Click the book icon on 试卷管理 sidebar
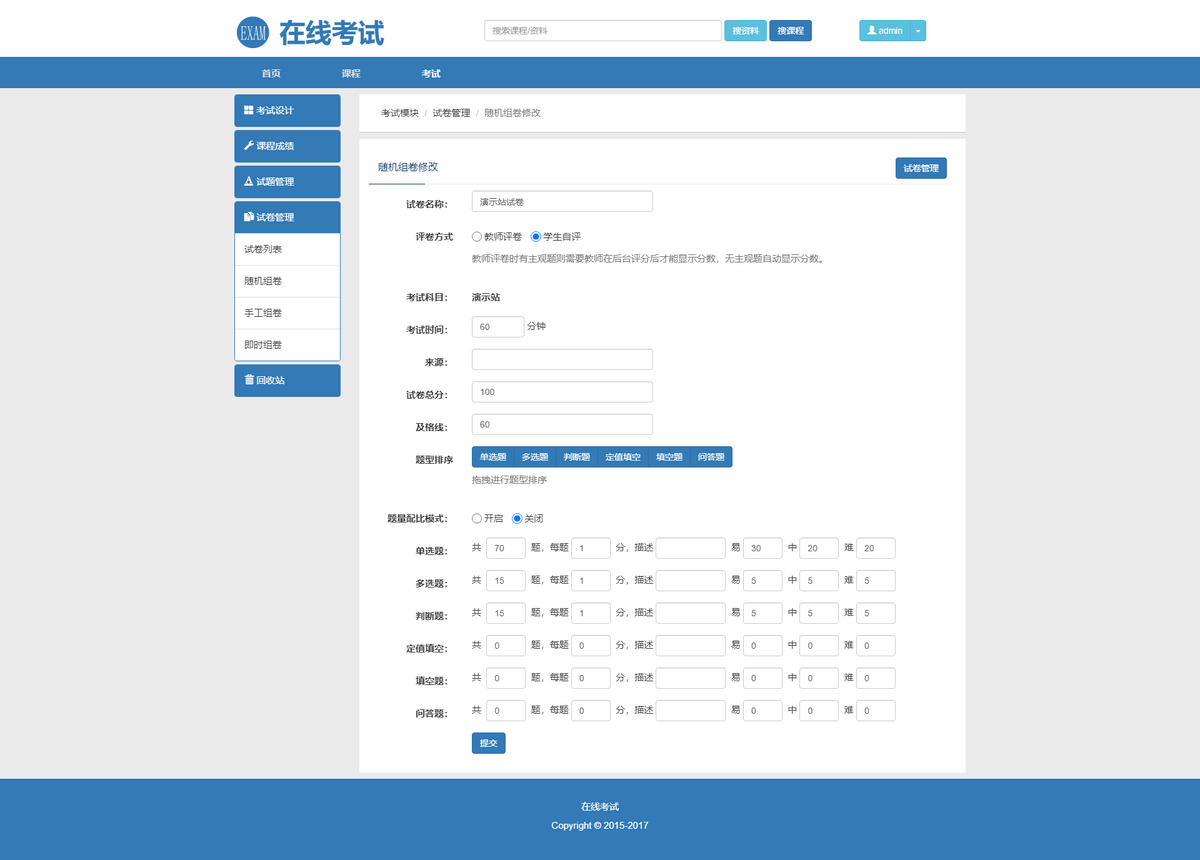 pyautogui.click(x=247, y=216)
